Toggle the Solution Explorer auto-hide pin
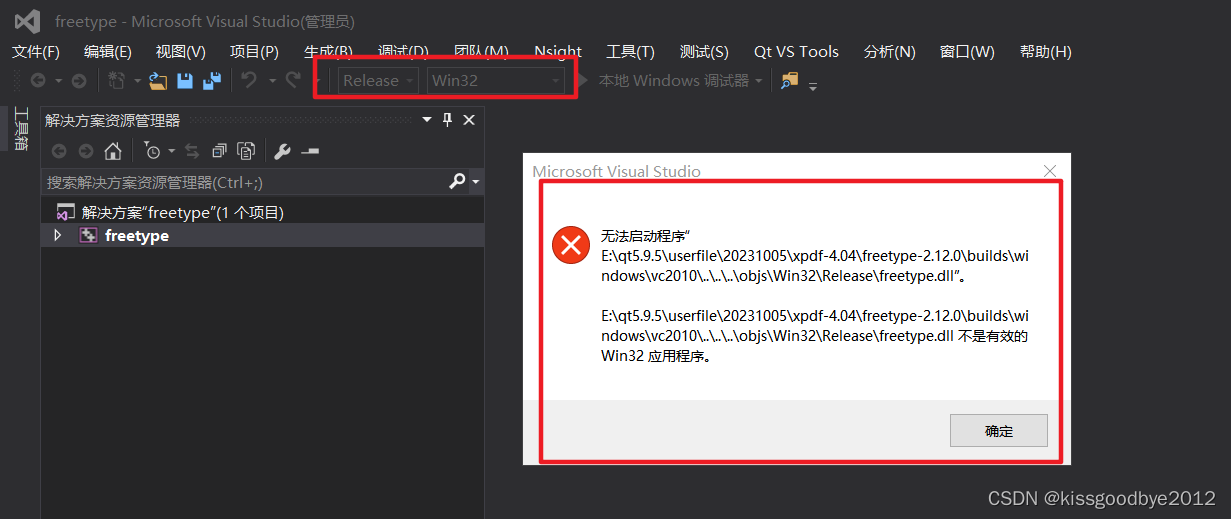 click(448, 120)
